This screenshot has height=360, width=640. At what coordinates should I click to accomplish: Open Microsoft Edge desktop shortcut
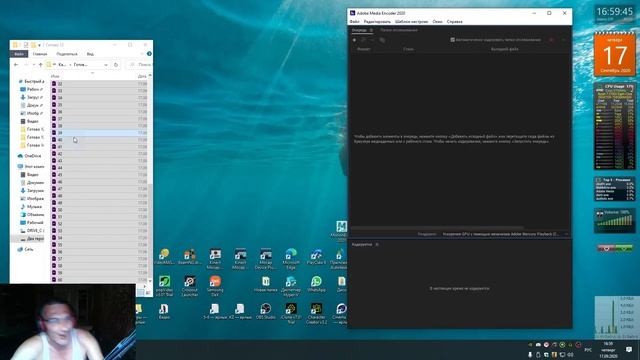[291, 258]
